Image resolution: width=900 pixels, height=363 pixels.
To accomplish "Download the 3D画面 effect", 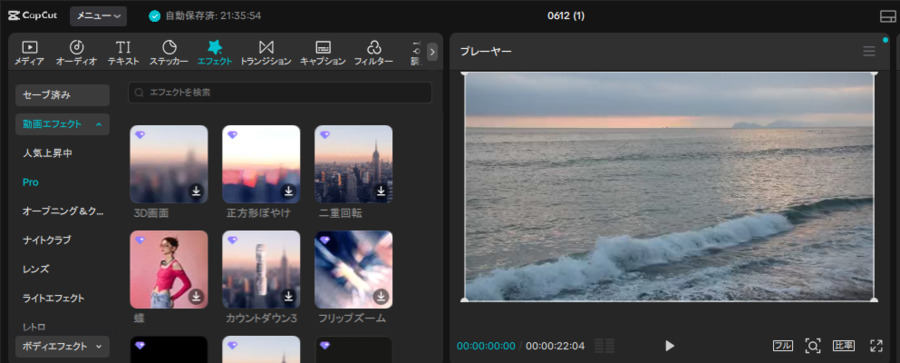I will pos(196,191).
